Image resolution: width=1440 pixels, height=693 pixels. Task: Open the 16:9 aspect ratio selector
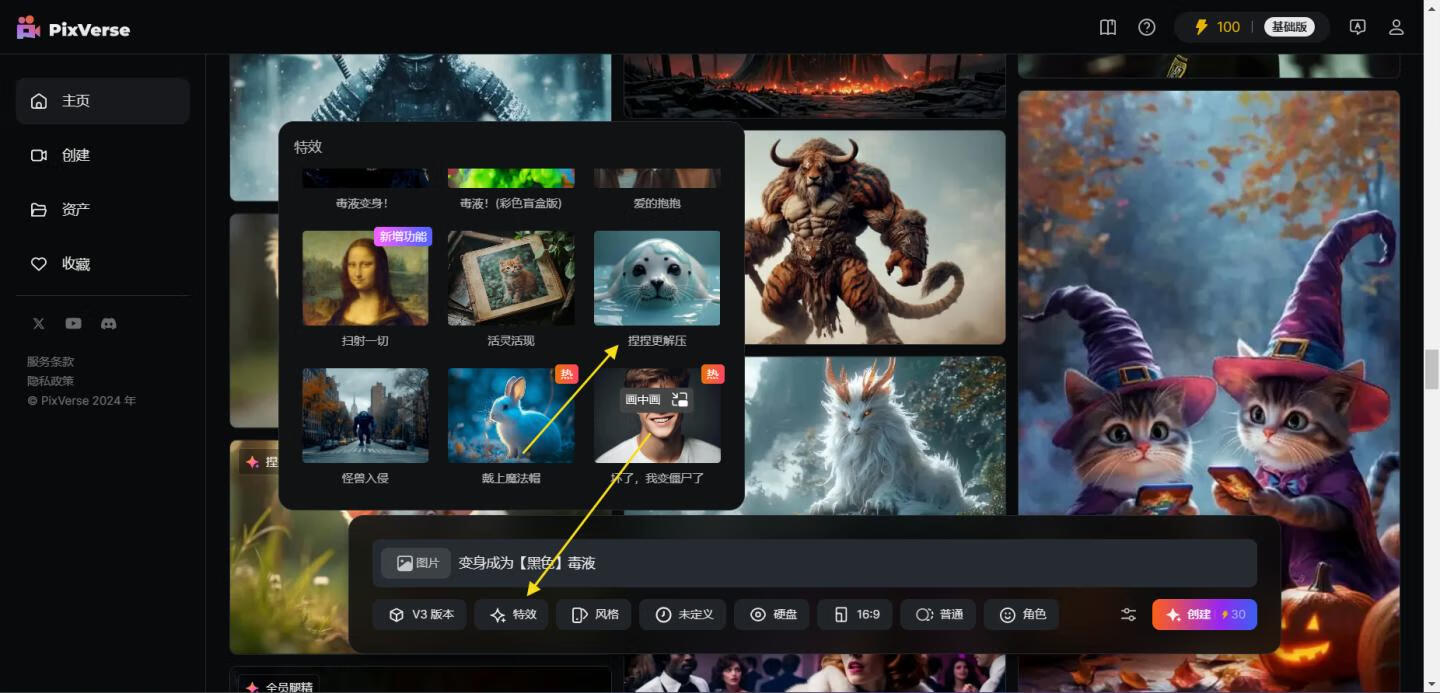(855, 615)
